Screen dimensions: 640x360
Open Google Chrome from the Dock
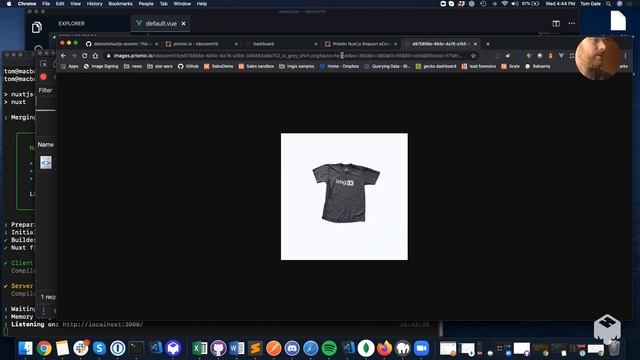click(44, 348)
